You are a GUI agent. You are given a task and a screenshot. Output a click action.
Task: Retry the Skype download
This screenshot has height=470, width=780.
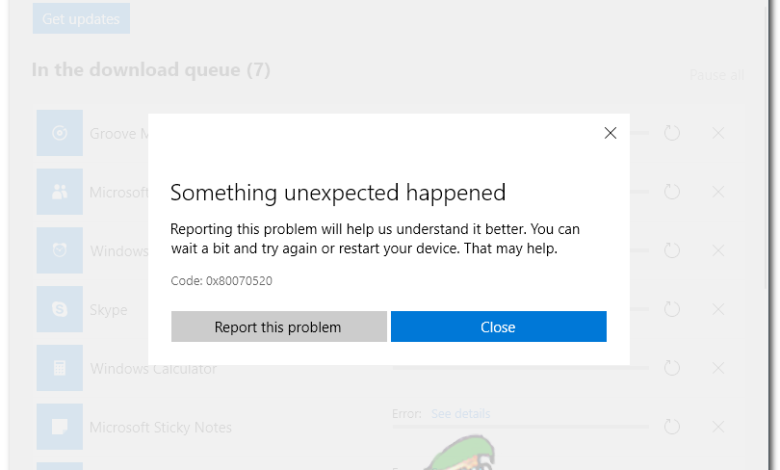pyautogui.click(x=672, y=310)
